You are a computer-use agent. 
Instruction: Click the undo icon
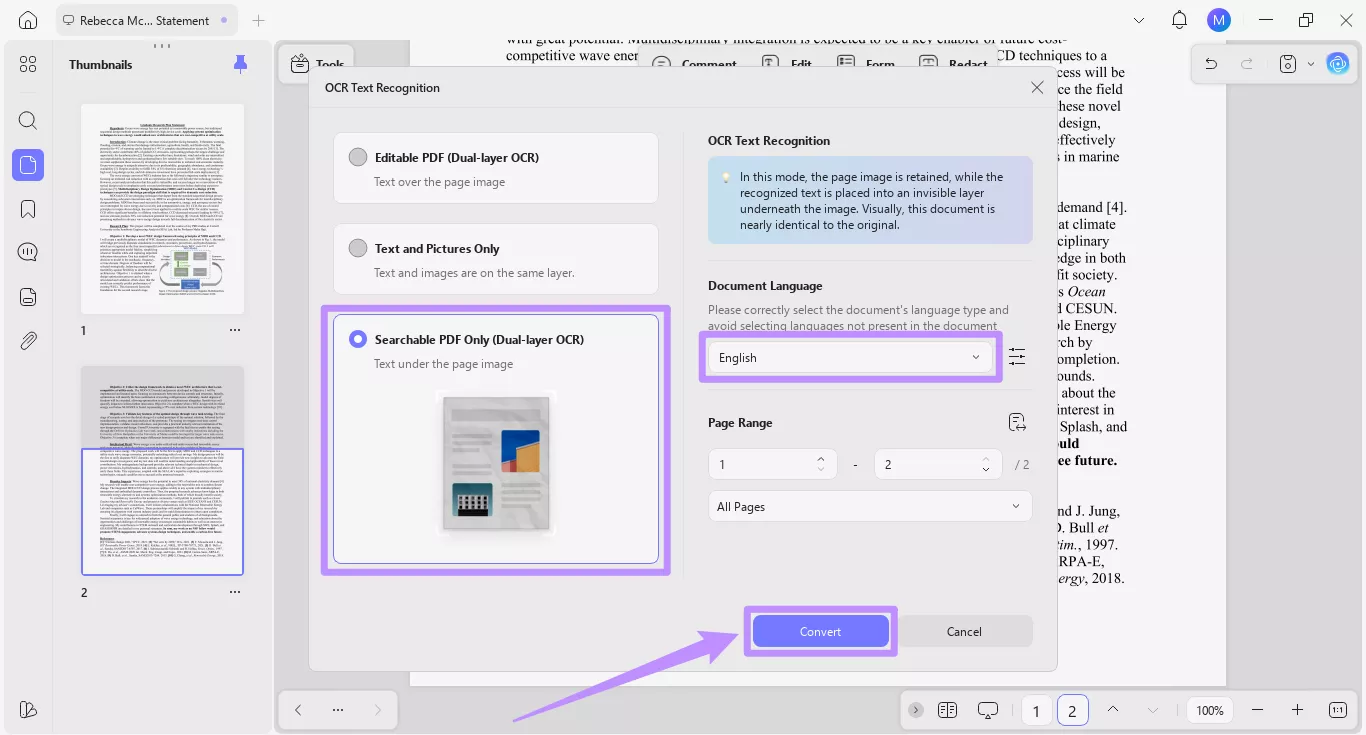pos(1211,63)
